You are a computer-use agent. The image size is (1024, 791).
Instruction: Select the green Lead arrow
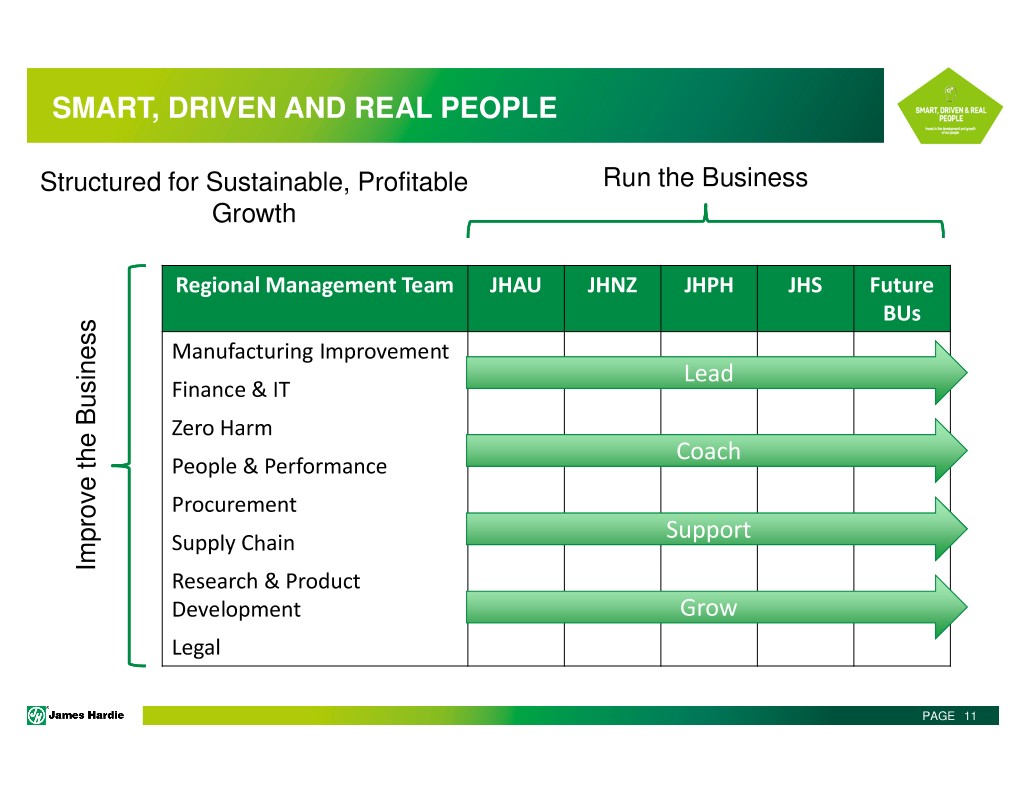(708, 373)
